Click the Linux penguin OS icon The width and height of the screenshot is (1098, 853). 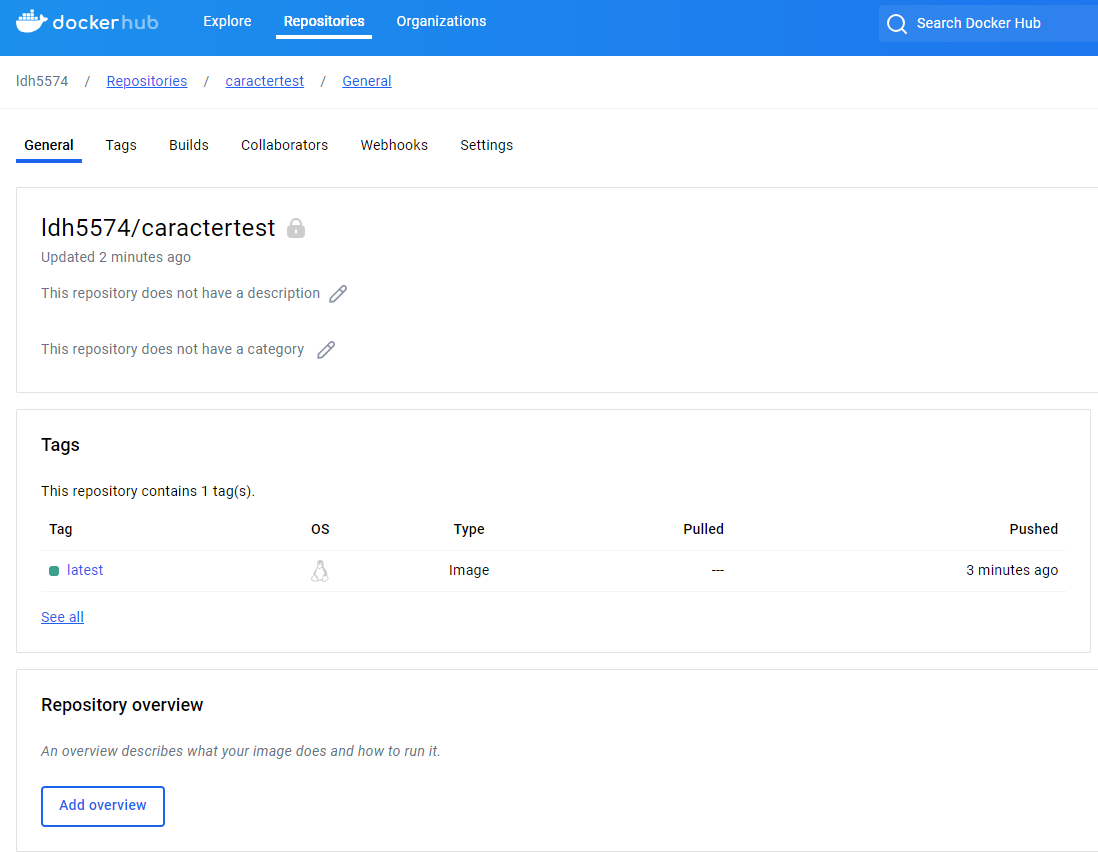(320, 571)
